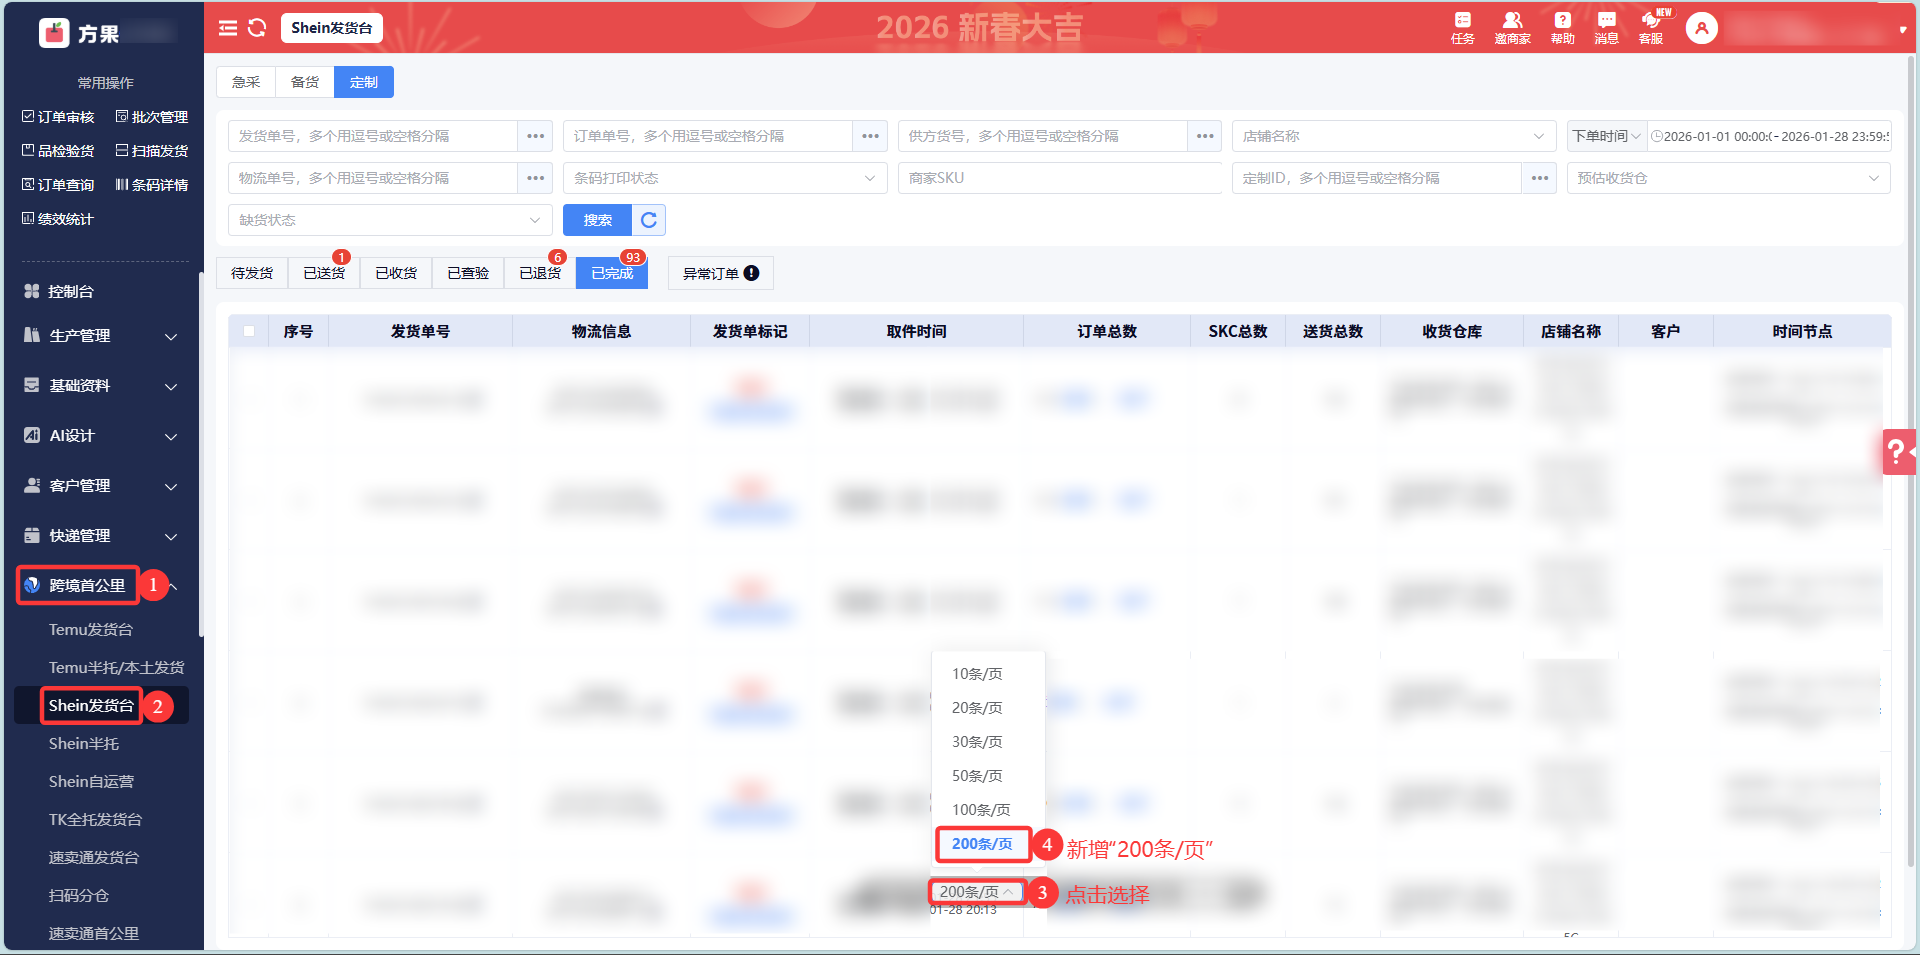1920x955 pixels.
Task: Click the 200条/页 page size selector
Action: (x=977, y=892)
